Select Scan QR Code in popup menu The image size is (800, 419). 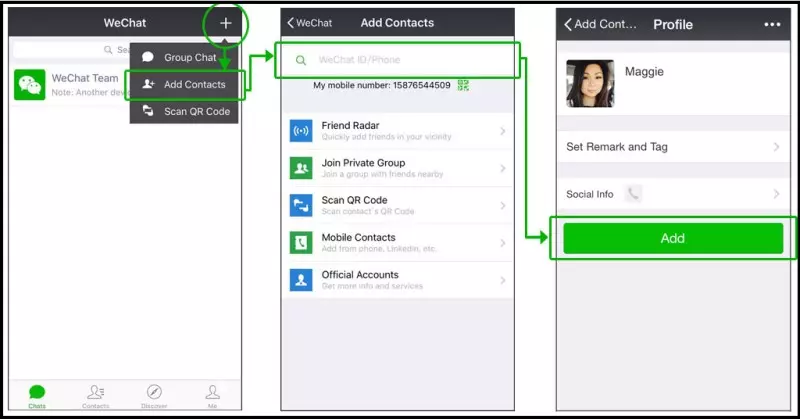point(184,111)
